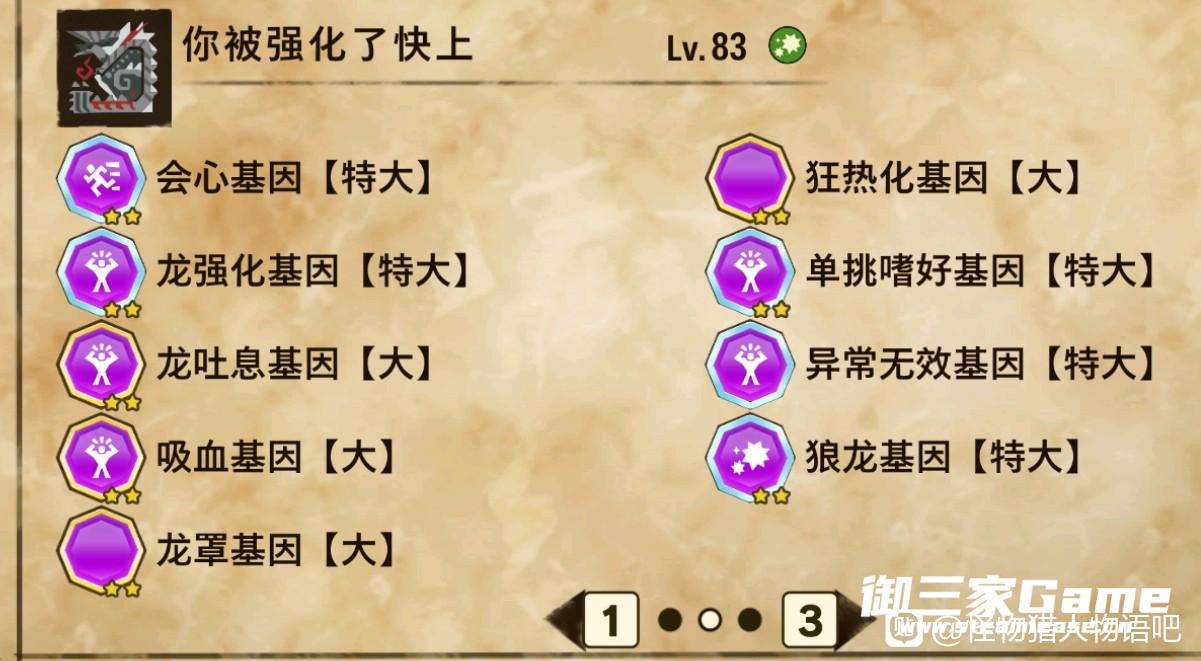Go to page 1 with left arrow
Image resolution: width=1201 pixels, height=661 pixels.
pyautogui.click(x=597, y=620)
